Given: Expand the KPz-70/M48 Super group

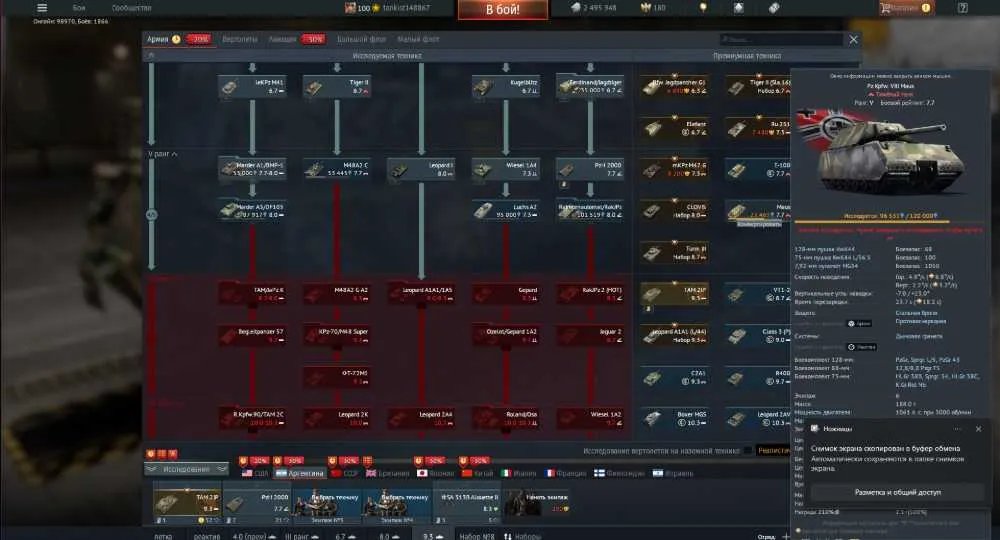Looking at the screenshot, I should (337, 335).
